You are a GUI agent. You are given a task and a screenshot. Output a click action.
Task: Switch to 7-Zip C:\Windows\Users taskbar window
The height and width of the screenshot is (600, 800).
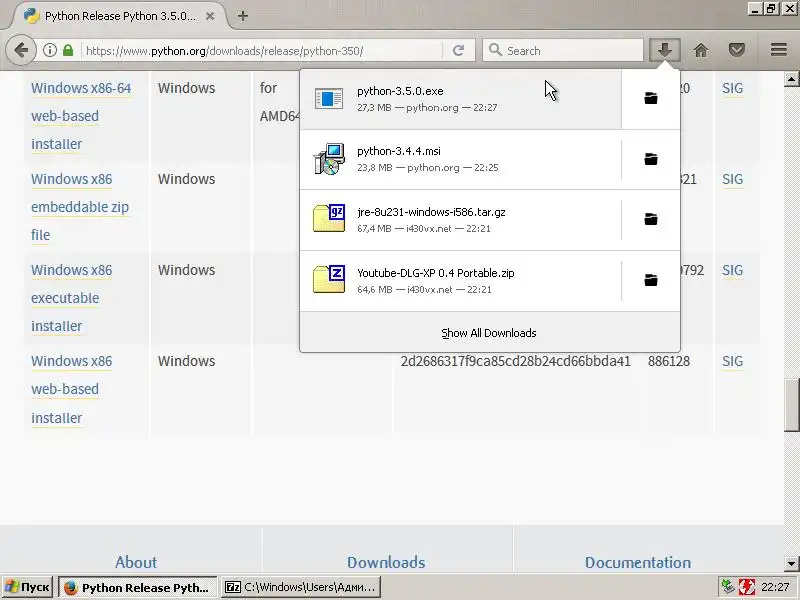(301, 587)
